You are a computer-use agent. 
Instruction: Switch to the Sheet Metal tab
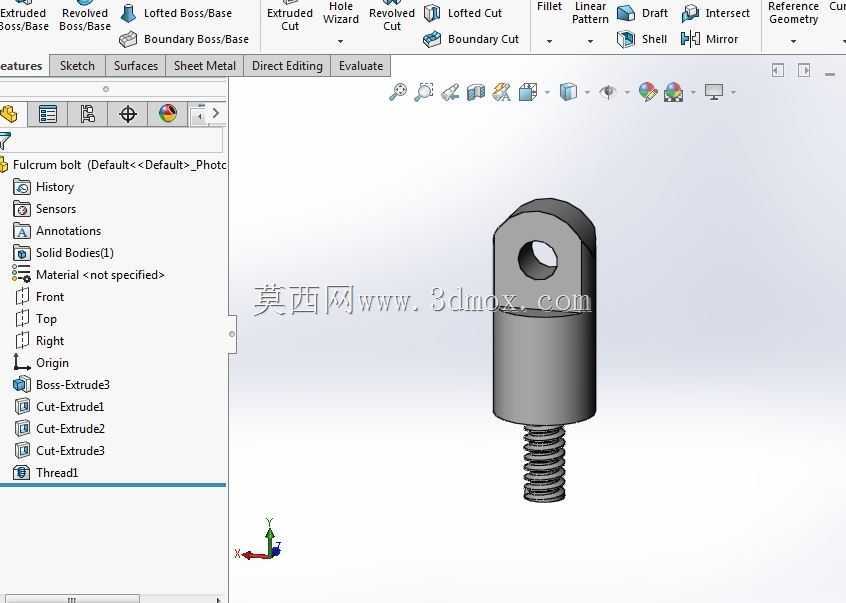tap(204, 66)
